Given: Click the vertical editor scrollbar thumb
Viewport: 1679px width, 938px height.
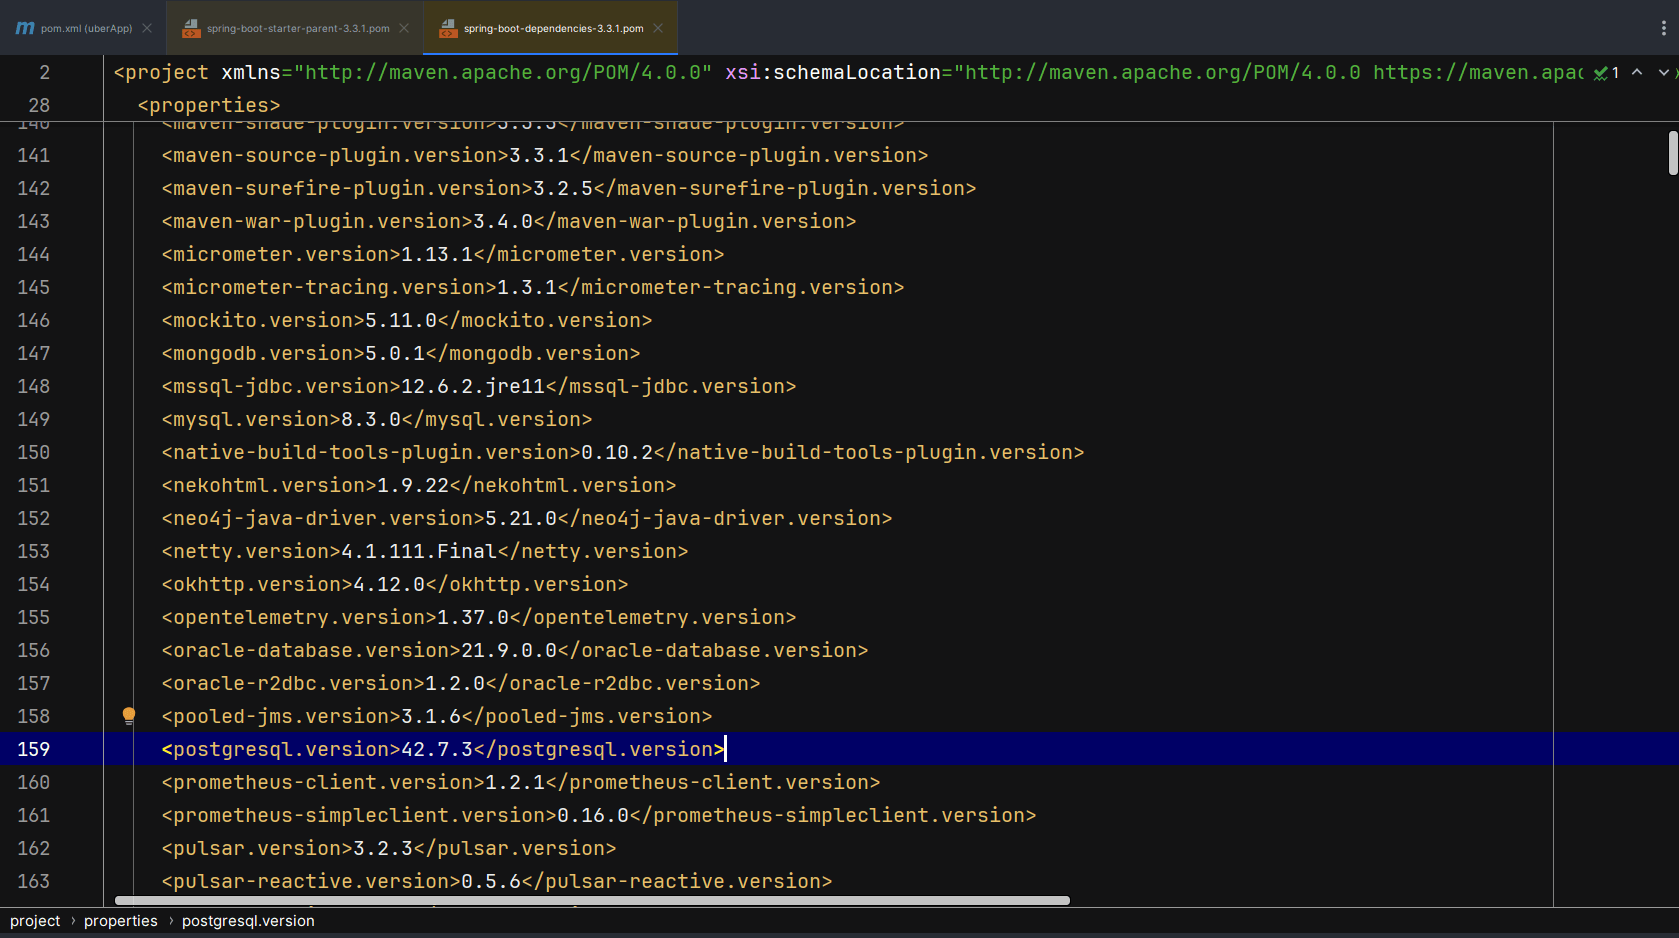Looking at the screenshot, I should (1673, 153).
